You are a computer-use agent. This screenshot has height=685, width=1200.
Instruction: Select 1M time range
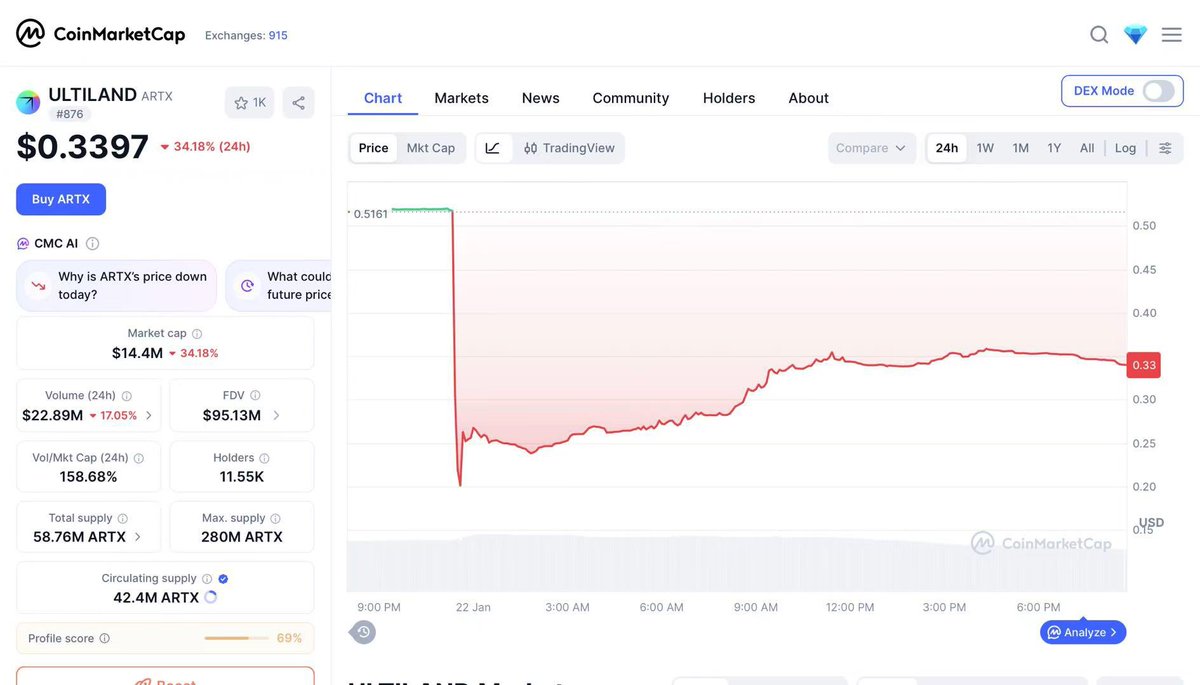coord(1020,148)
